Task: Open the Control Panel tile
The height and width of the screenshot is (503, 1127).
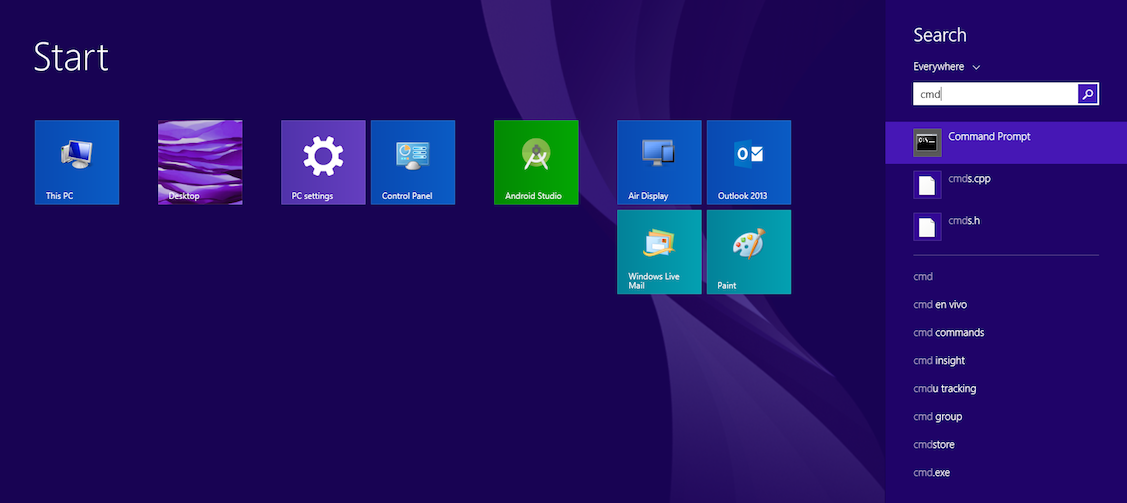Action: (x=413, y=162)
